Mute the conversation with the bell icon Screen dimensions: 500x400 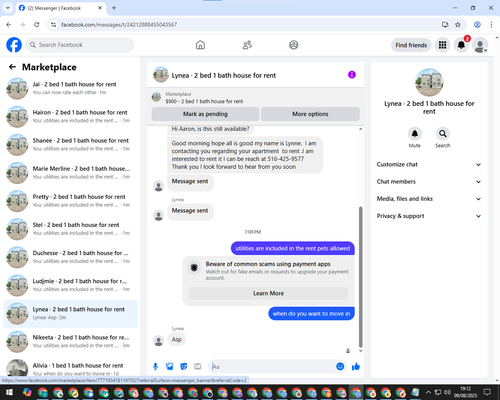(x=415, y=134)
